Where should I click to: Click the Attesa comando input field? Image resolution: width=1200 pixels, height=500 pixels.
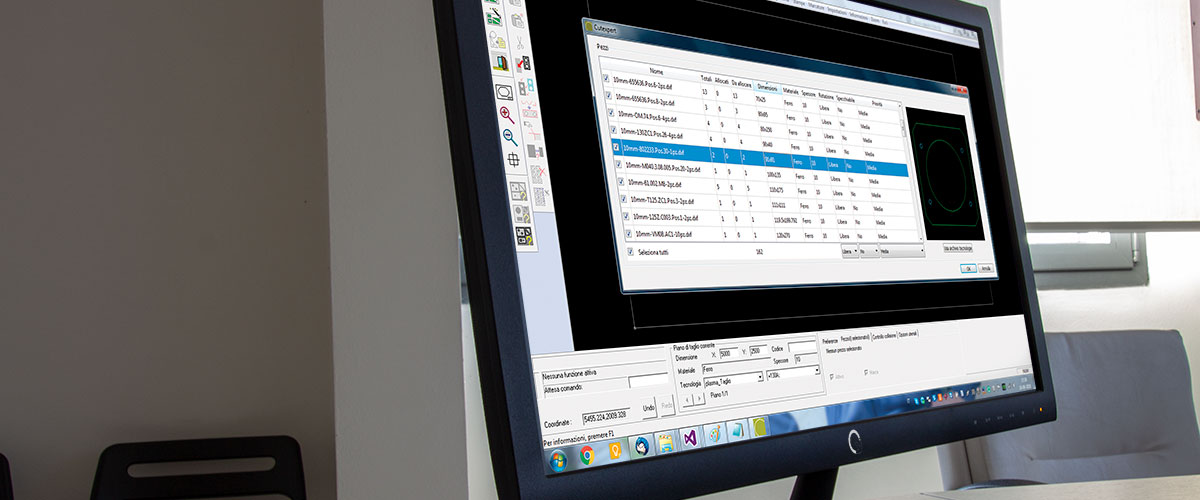pos(646,381)
